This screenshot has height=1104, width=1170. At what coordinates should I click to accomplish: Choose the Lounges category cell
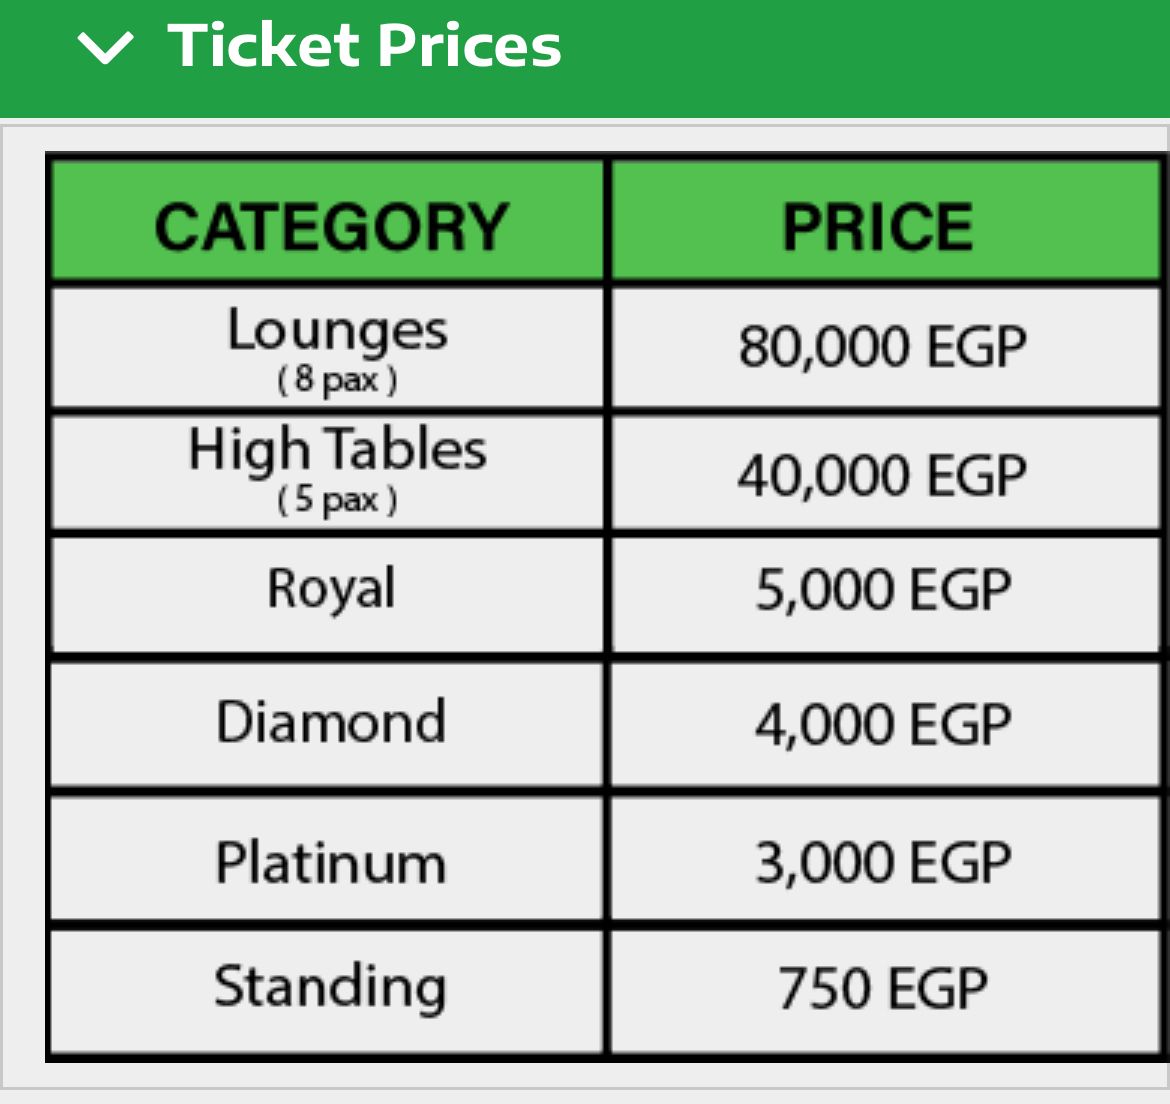328,348
